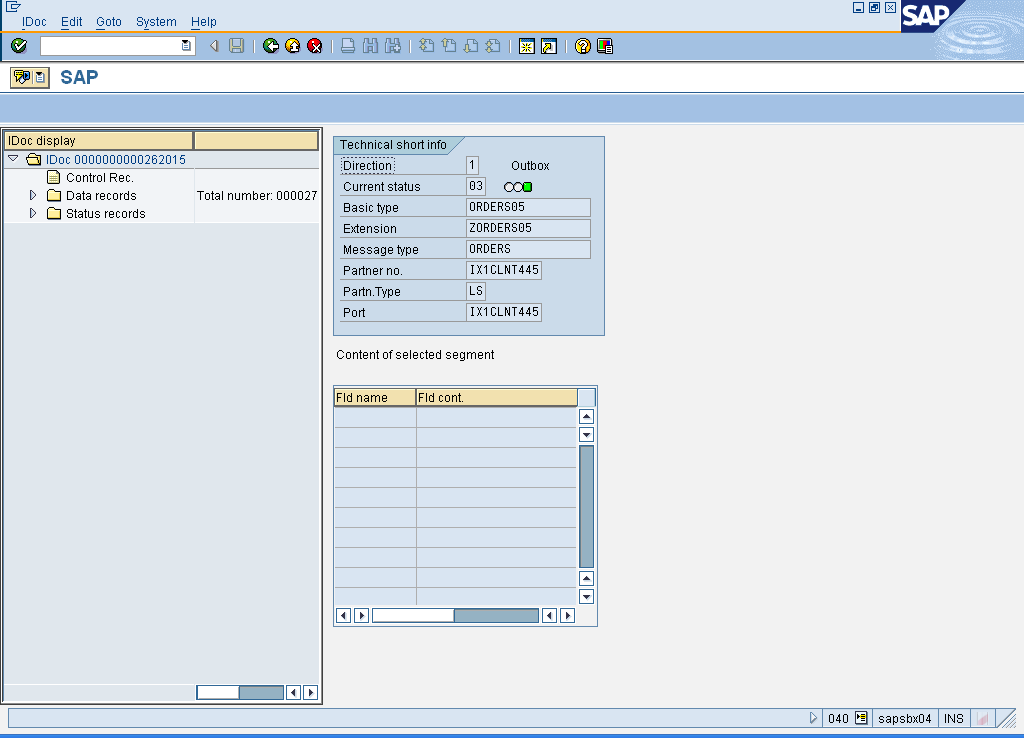This screenshot has width=1024, height=738.
Task: Open the Edit menu
Action: click(71, 22)
